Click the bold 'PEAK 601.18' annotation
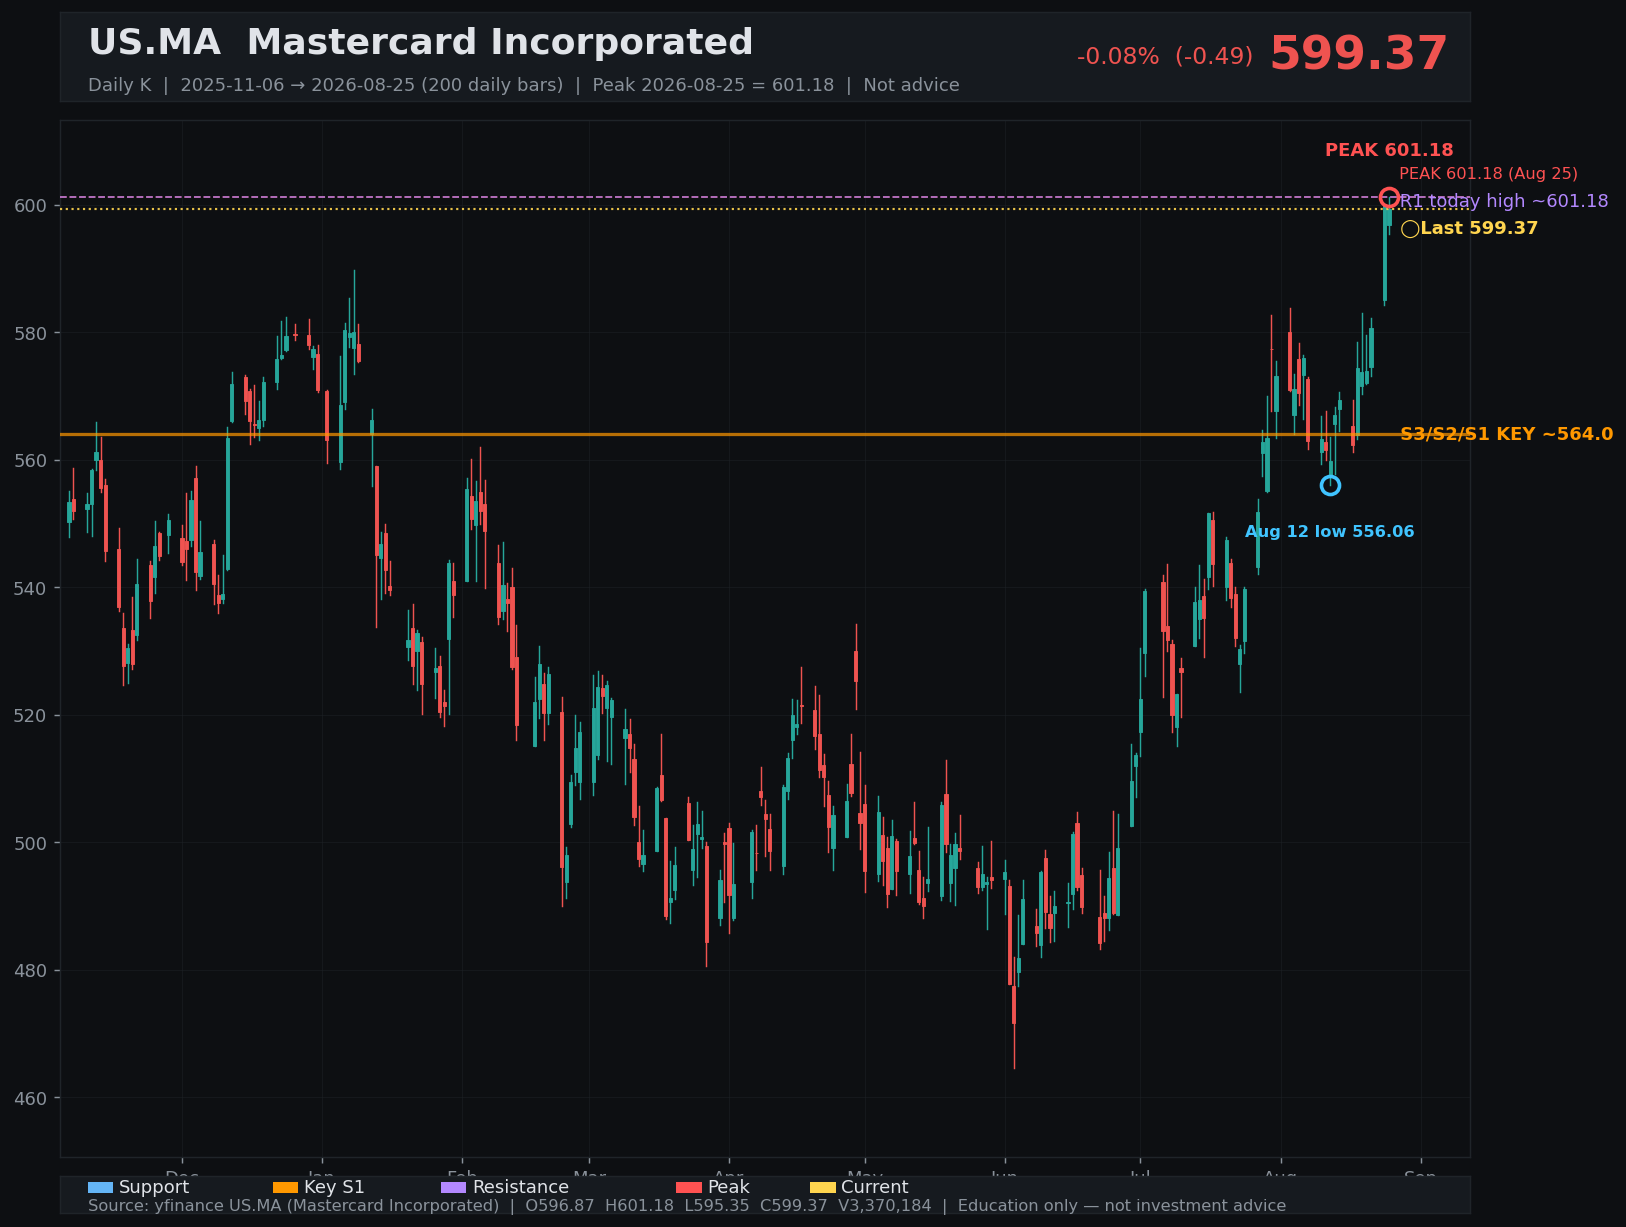The width and height of the screenshot is (1626, 1227). [x=1389, y=150]
